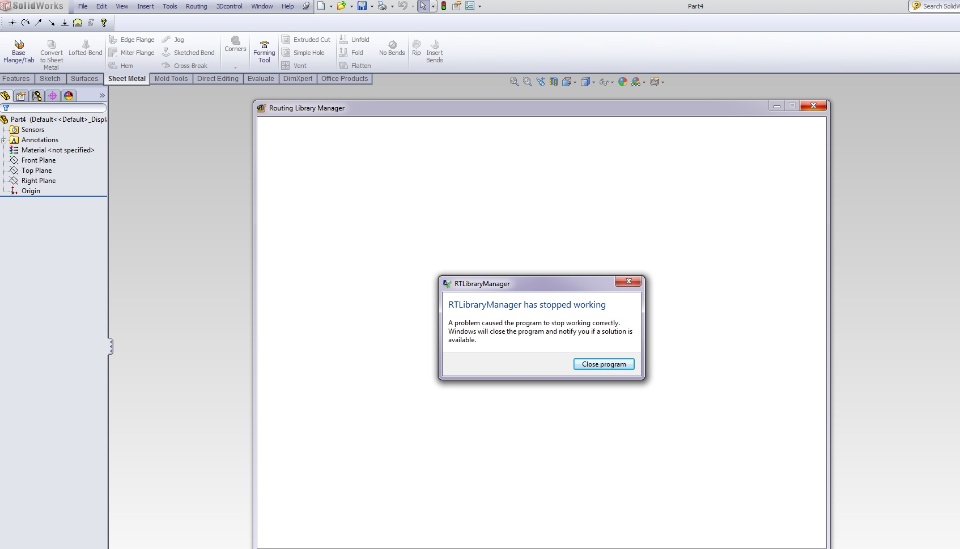This screenshot has width=960, height=549.
Task: Click the Edge Flange tool
Action: [x=132, y=39]
